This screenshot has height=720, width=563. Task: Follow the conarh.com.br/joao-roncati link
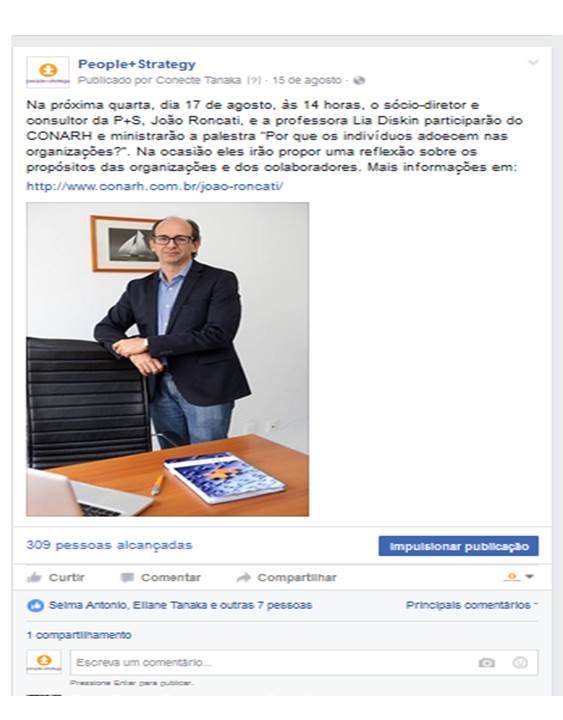[x=155, y=186]
